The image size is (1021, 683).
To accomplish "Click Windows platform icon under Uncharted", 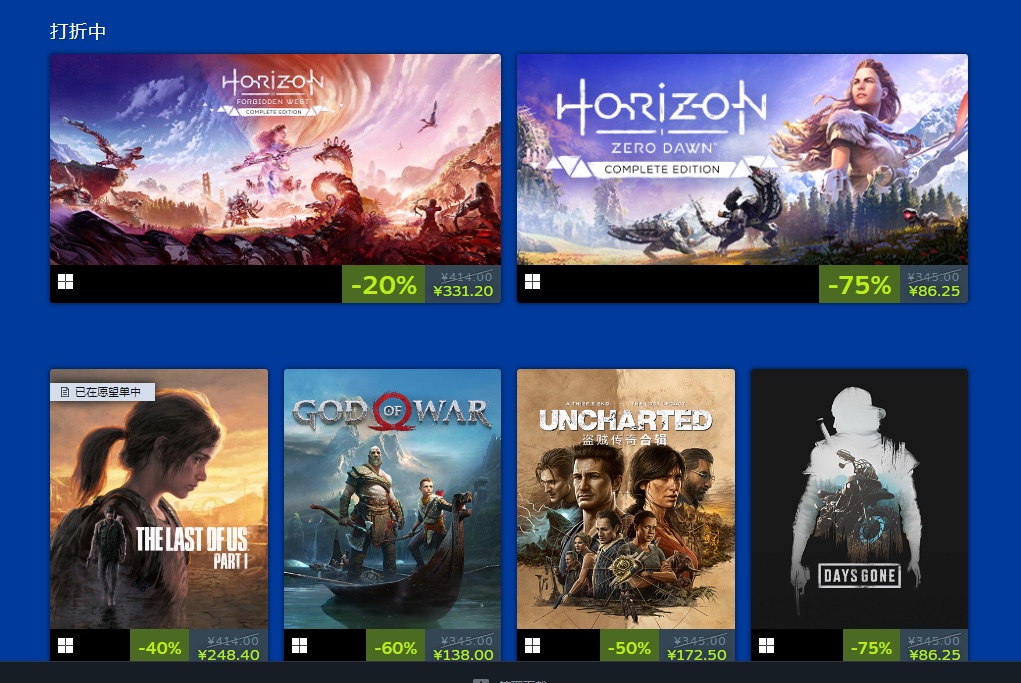I will [x=532, y=645].
